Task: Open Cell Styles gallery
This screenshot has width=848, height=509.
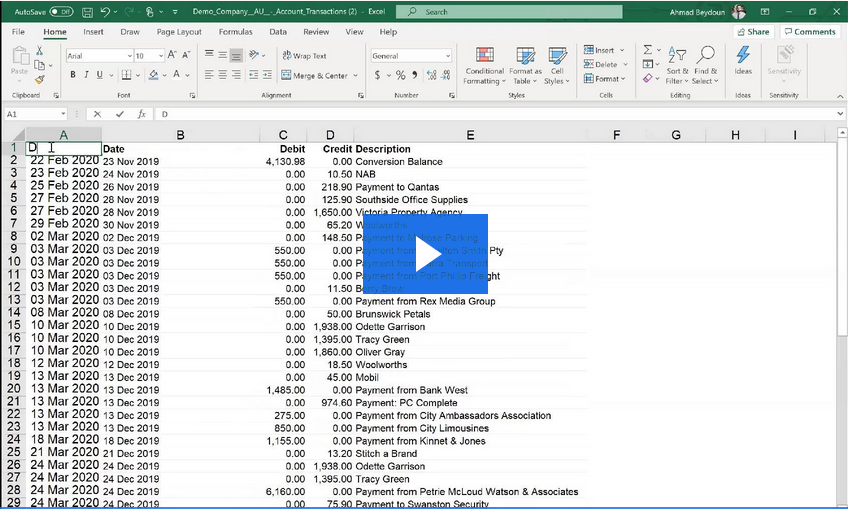Action: [x=557, y=66]
